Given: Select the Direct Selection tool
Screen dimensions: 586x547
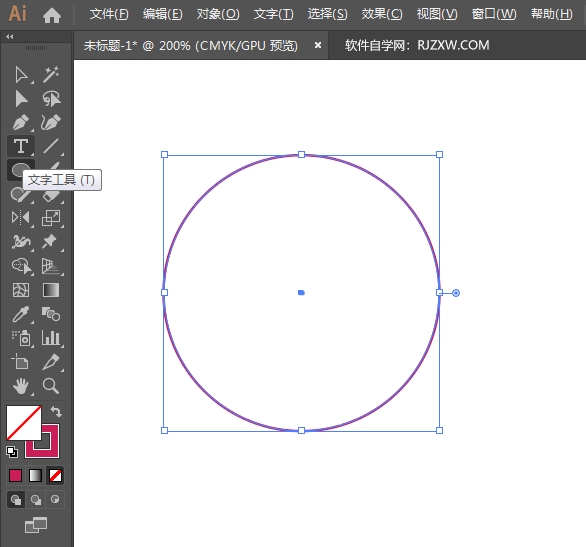Looking at the screenshot, I should pyautogui.click(x=21, y=74).
